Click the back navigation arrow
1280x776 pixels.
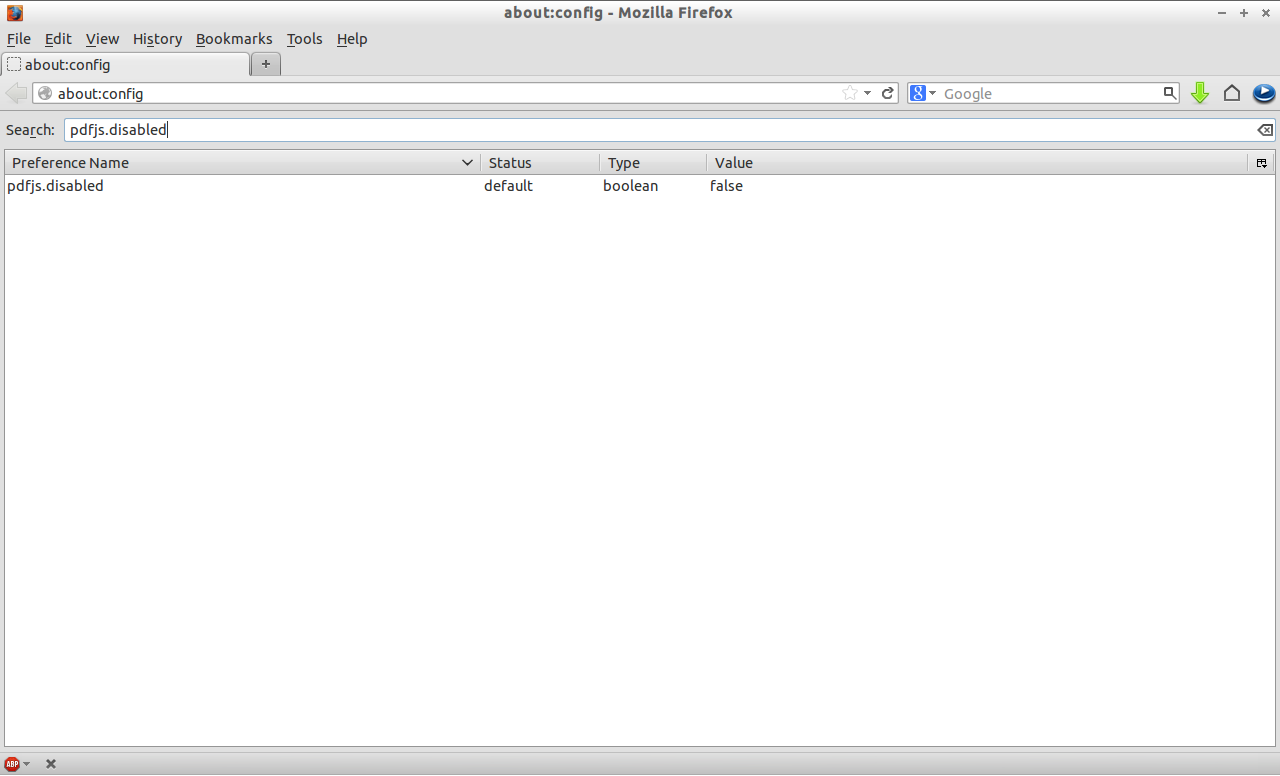tap(16, 93)
